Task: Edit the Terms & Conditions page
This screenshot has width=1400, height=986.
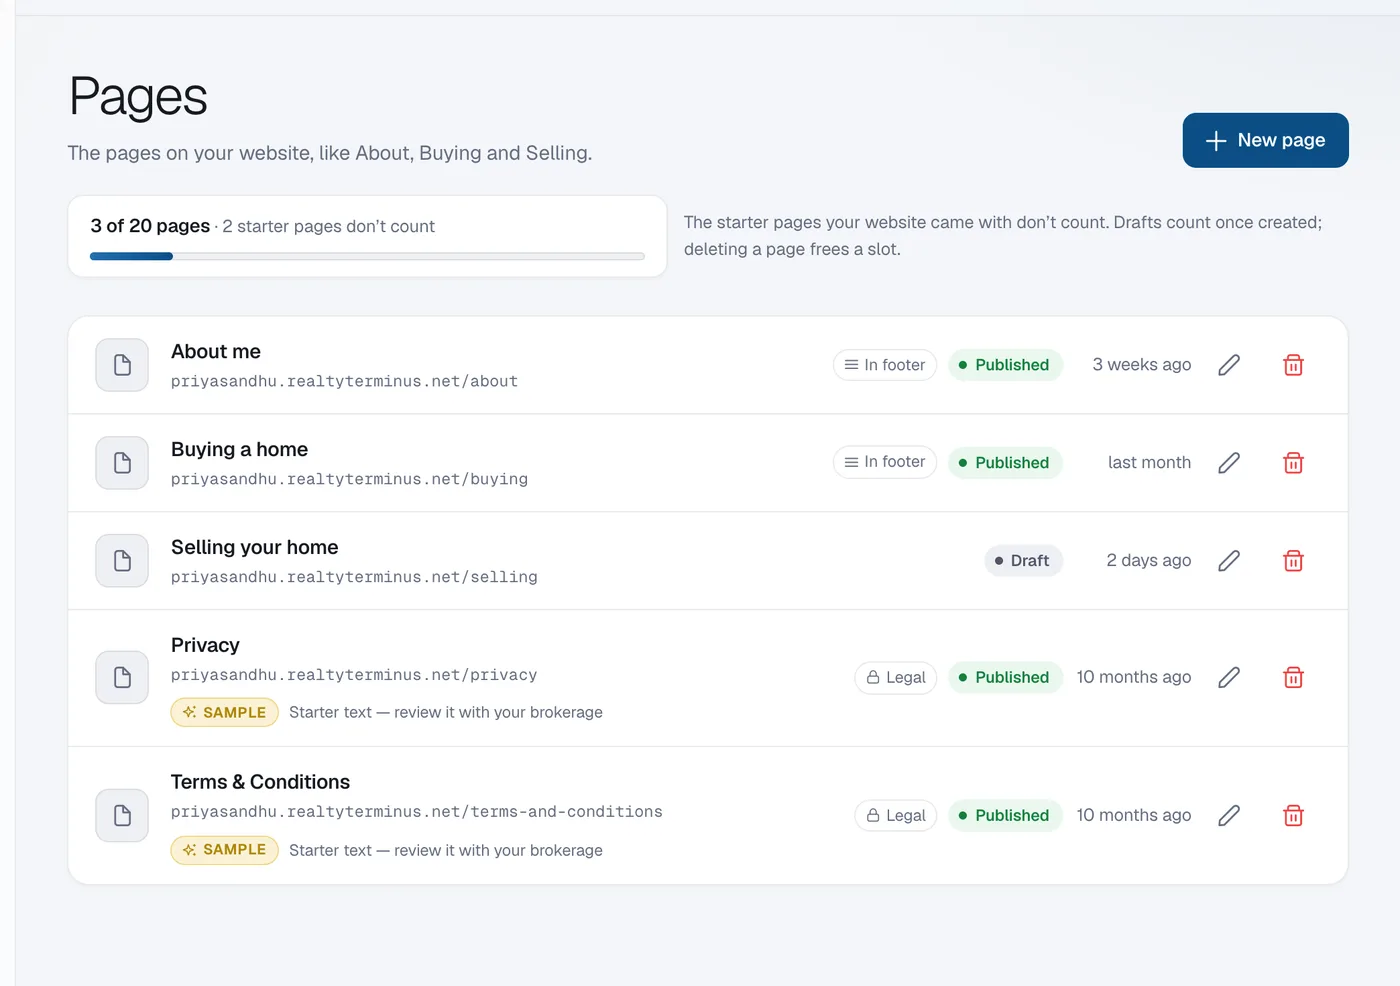Action: coord(1229,816)
